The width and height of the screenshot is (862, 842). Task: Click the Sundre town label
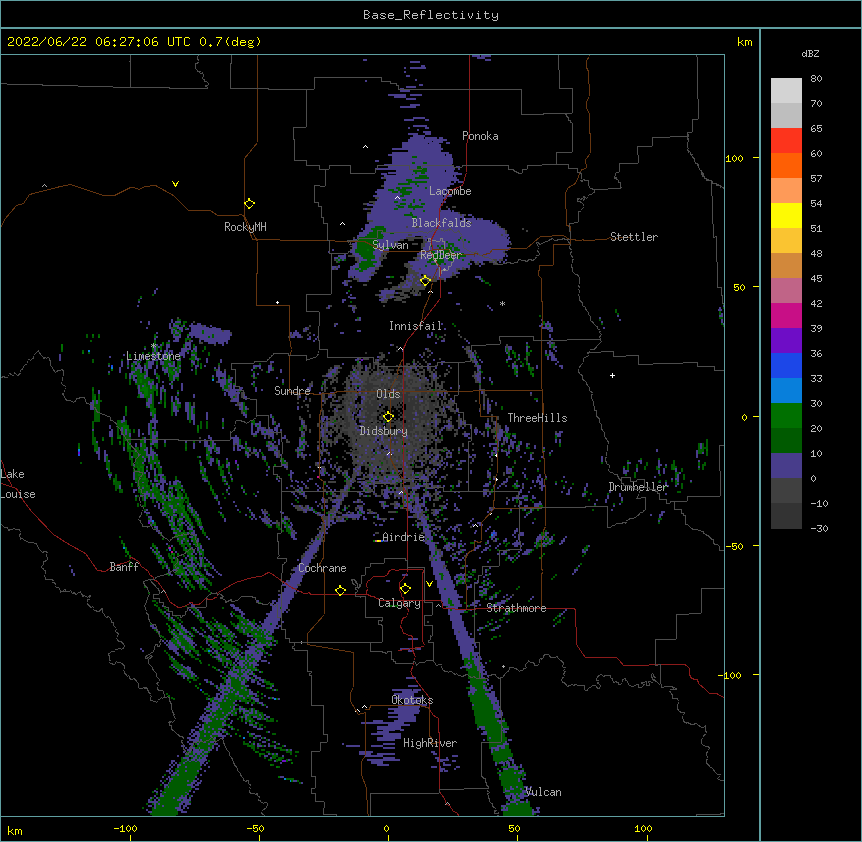(x=292, y=391)
